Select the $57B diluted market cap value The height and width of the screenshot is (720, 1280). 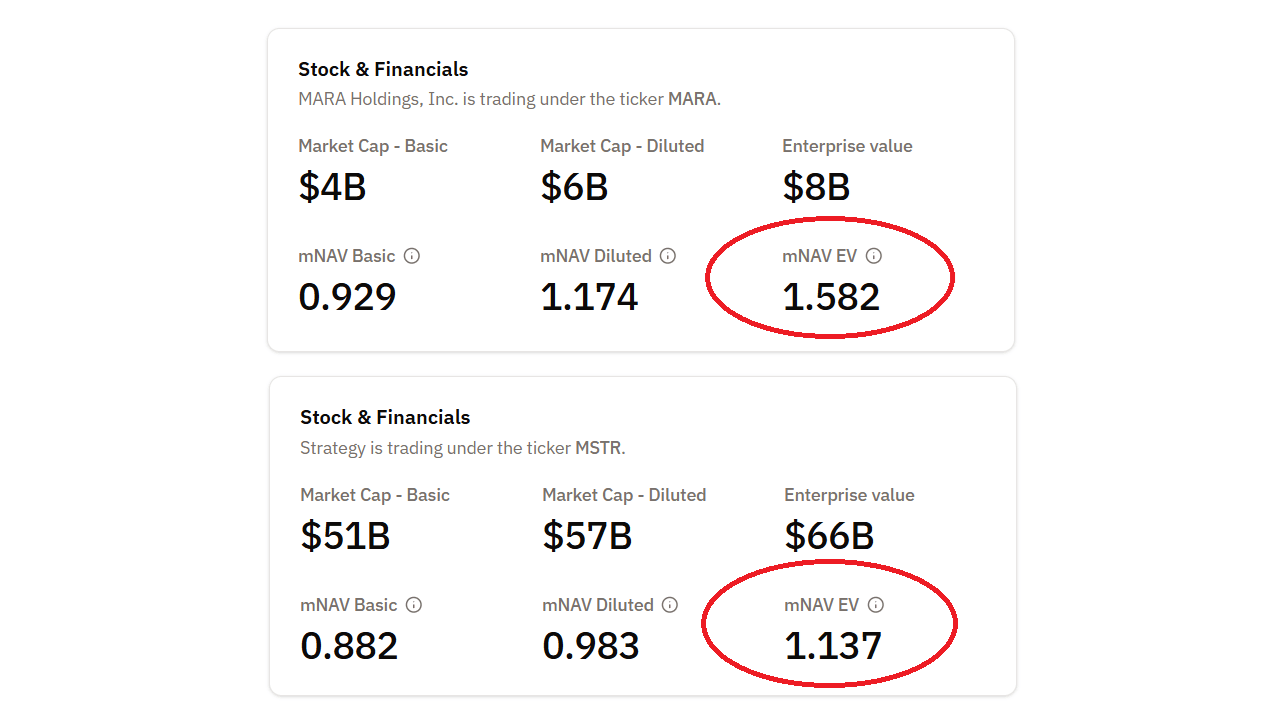[x=587, y=536]
